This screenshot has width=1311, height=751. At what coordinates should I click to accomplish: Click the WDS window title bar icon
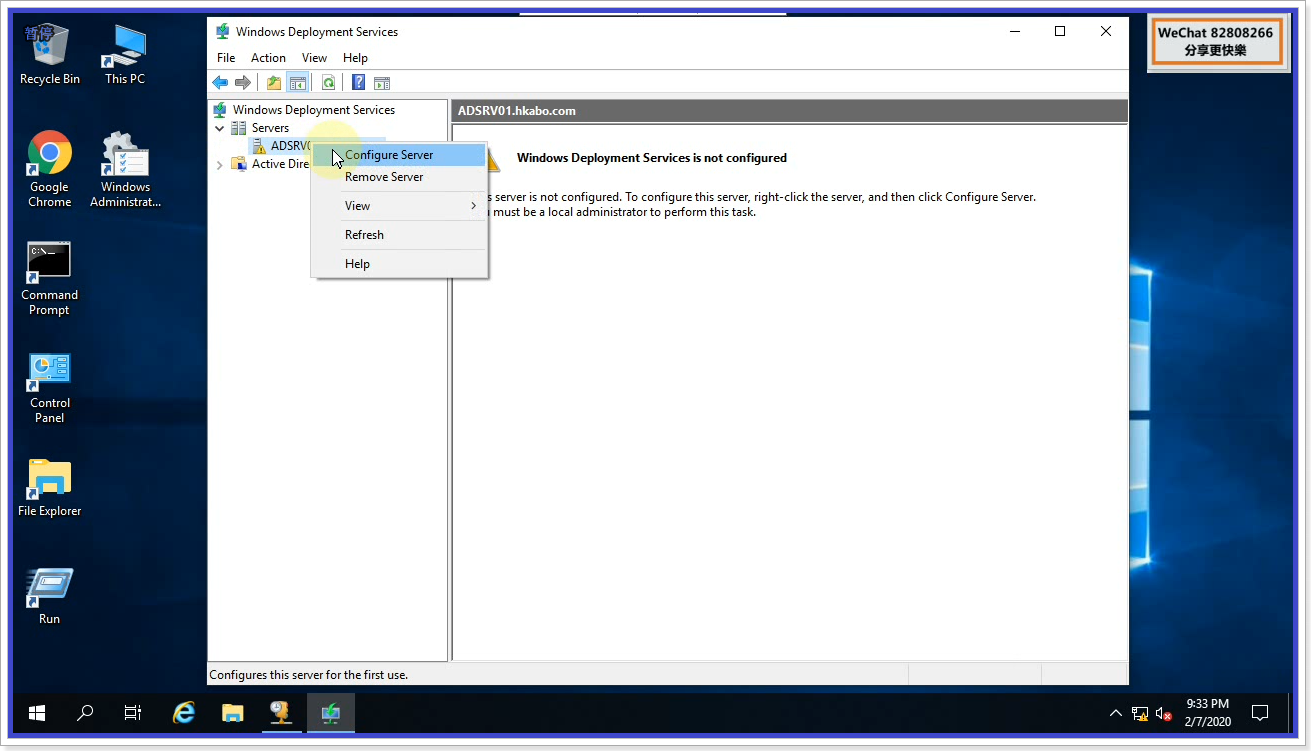point(222,31)
